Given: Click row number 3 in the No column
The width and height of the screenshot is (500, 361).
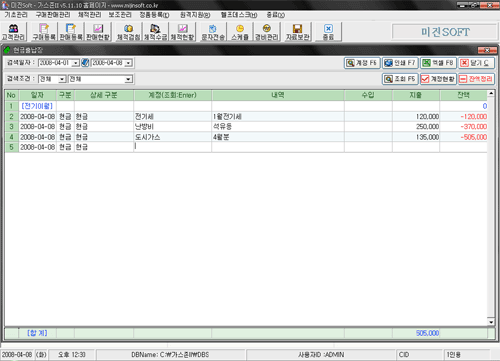Looking at the screenshot, I should (x=12, y=127).
